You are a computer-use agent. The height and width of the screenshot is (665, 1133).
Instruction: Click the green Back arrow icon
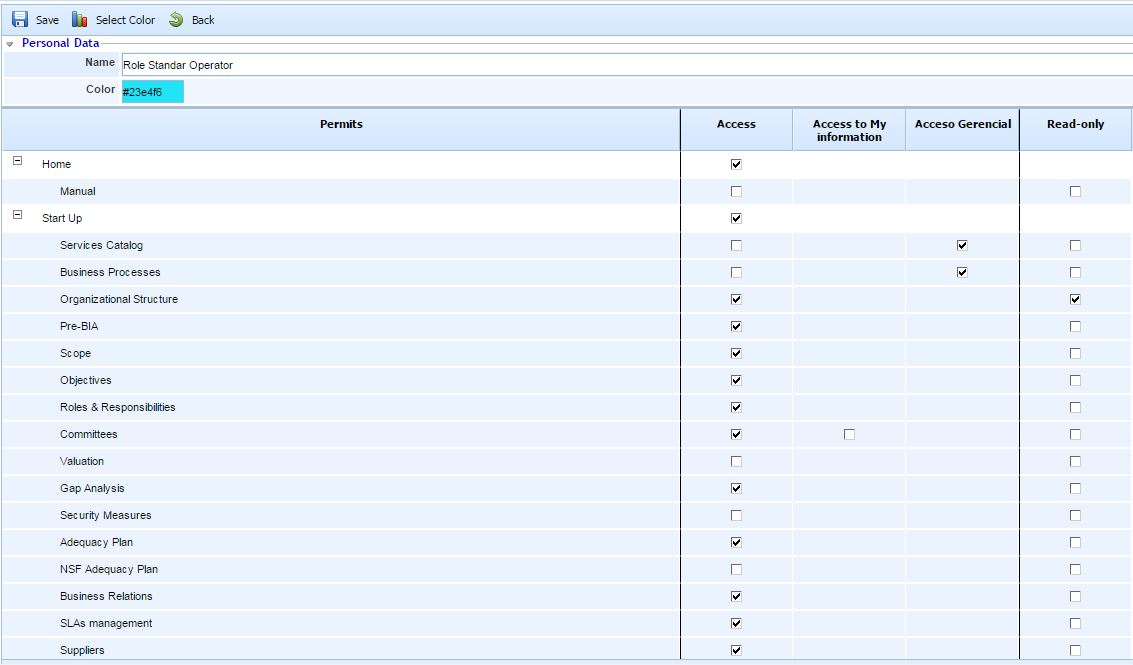coord(177,20)
